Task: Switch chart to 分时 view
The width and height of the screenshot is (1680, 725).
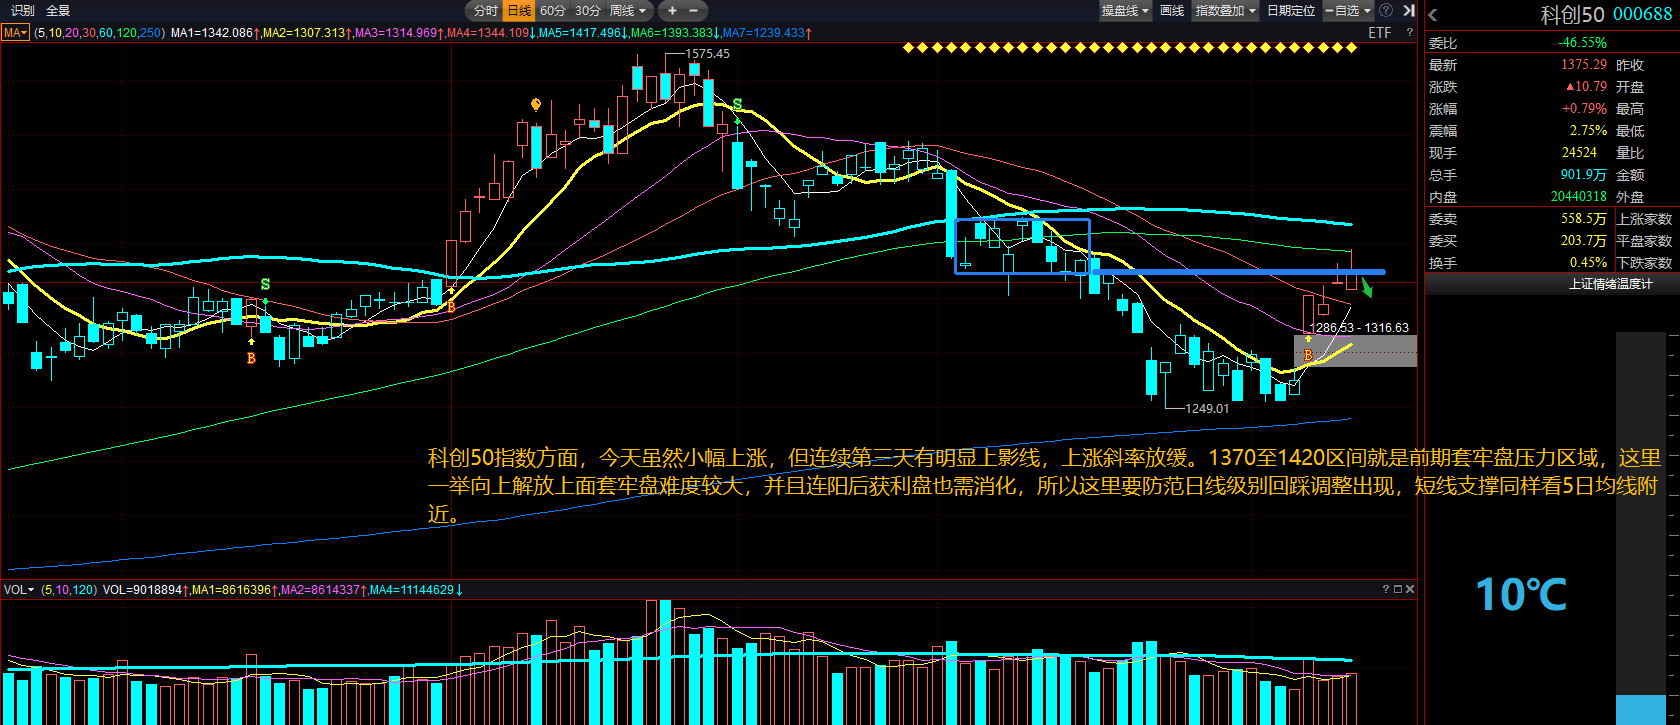Action: pos(485,11)
